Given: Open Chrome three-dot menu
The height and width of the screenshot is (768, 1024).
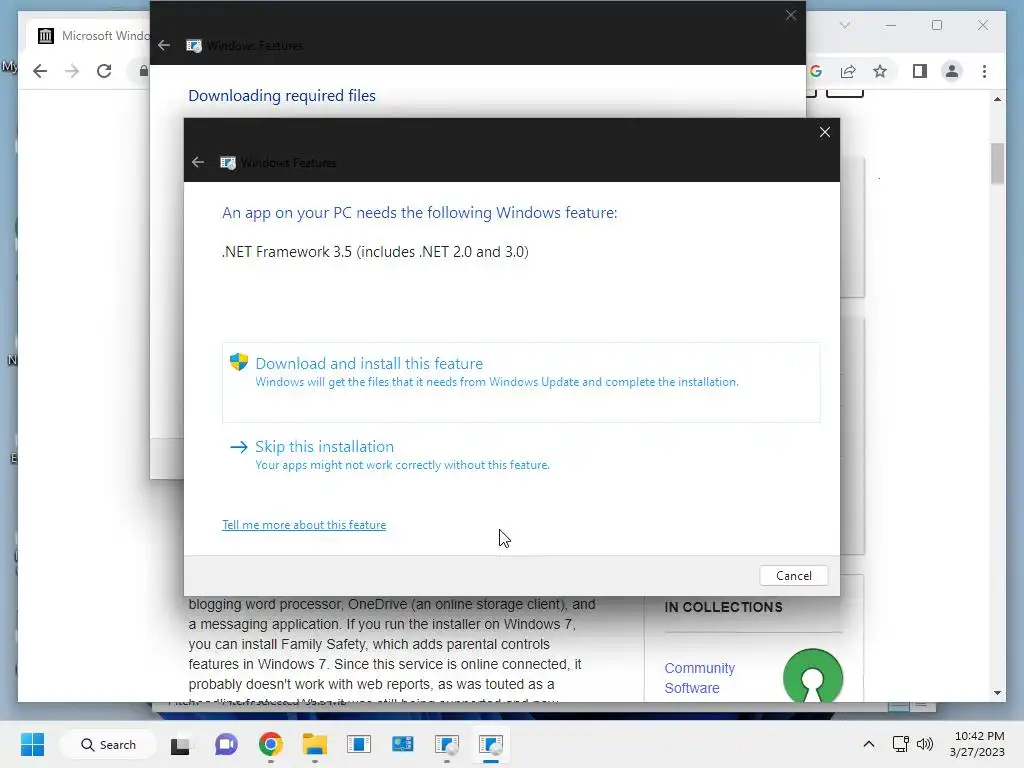Looking at the screenshot, I should [x=984, y=71].
